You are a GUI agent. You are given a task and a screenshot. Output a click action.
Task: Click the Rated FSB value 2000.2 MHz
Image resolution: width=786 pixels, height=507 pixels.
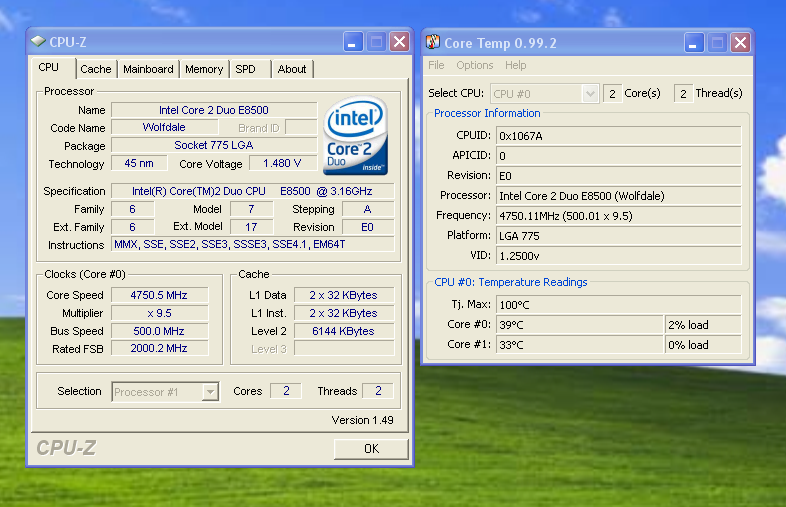tap(159, 348)
